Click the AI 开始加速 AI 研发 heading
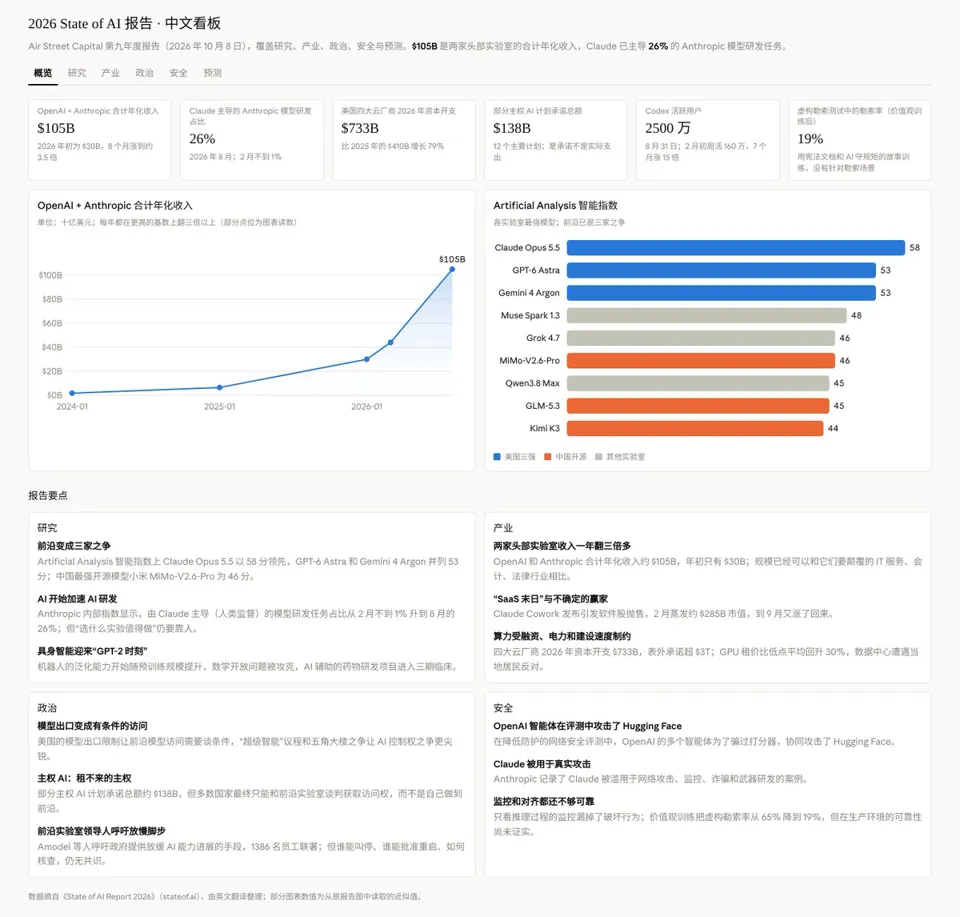Image resolution: width=960 pixels, height=917 pixels. pos(77,599)
